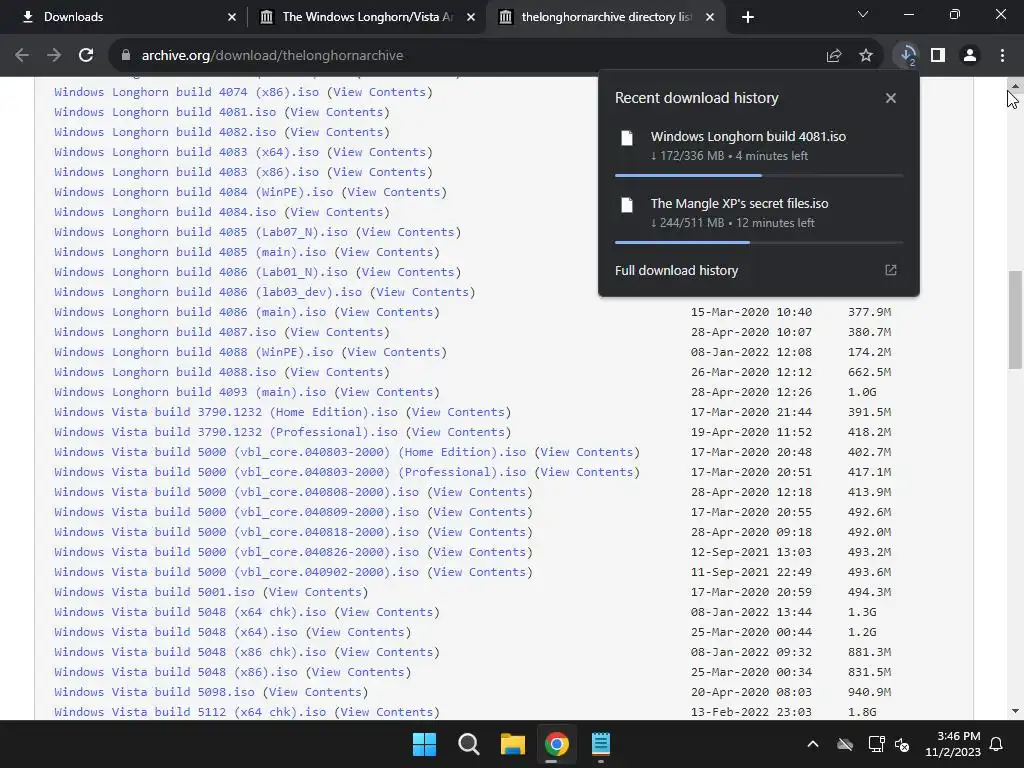Open the notifications bell in the taskbar
Screen dimensions: 1024x768
coord(997,744)
